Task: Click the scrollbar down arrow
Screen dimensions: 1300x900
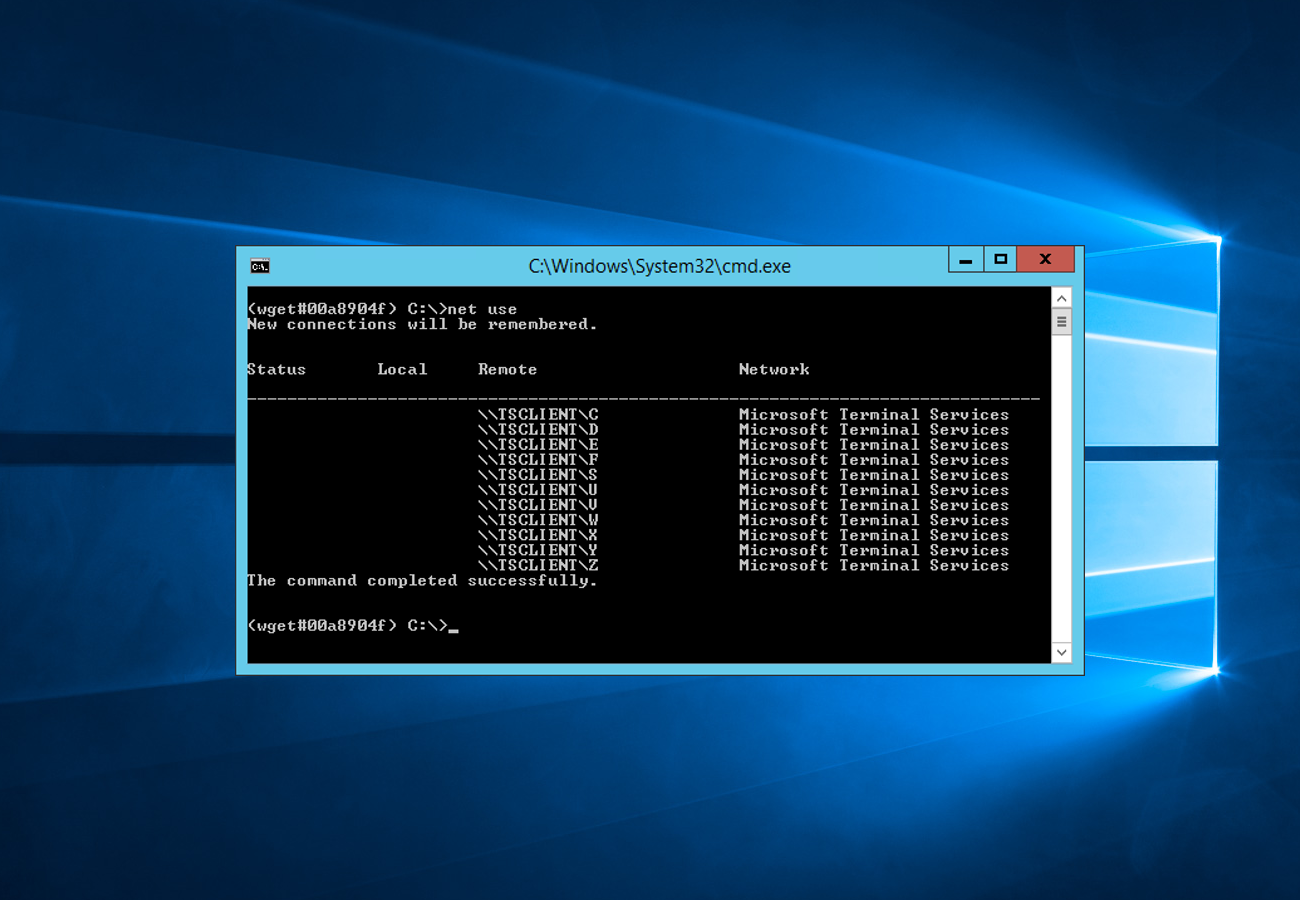Action: [x=1061, y=651]
